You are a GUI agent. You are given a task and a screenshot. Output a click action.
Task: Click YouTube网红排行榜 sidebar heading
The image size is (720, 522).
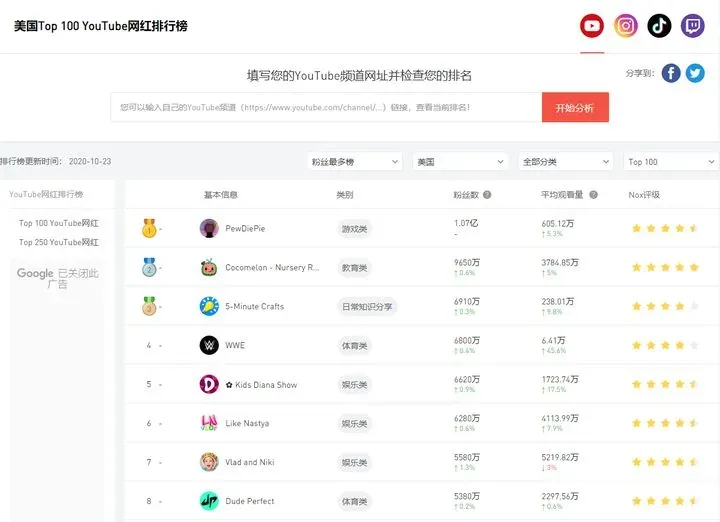coord(46,194)
